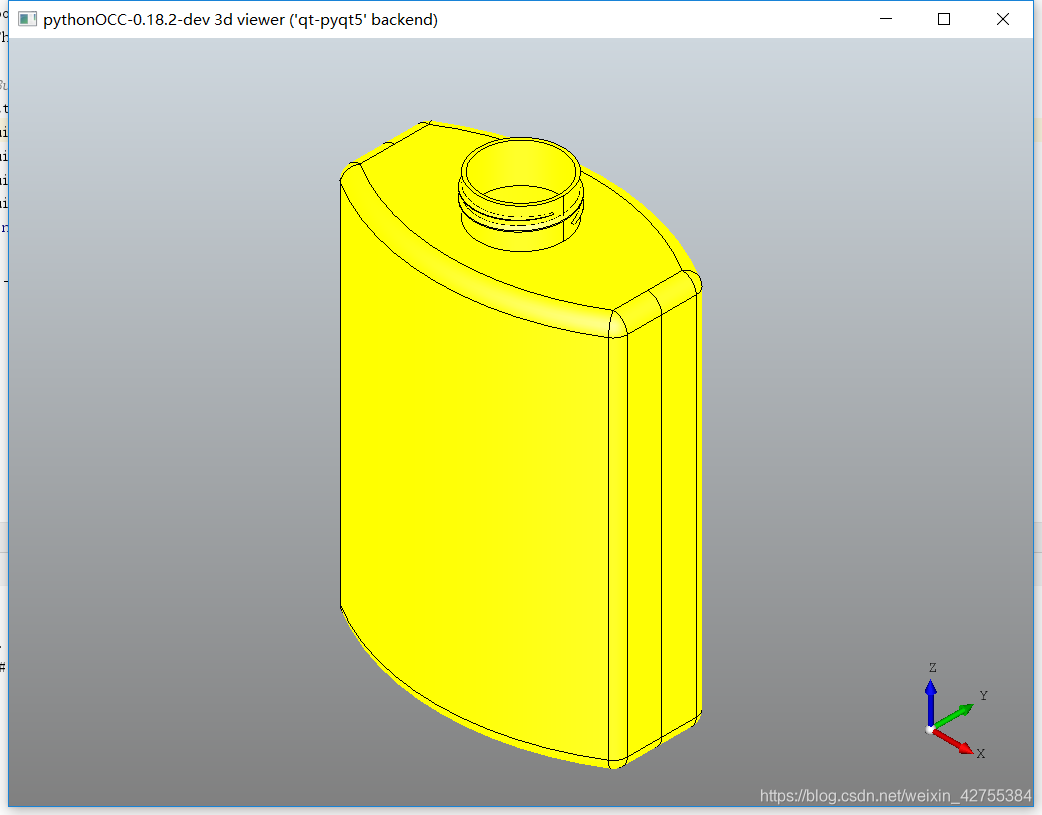Click the pythonOCC app icon in title bar

point(28,20)
